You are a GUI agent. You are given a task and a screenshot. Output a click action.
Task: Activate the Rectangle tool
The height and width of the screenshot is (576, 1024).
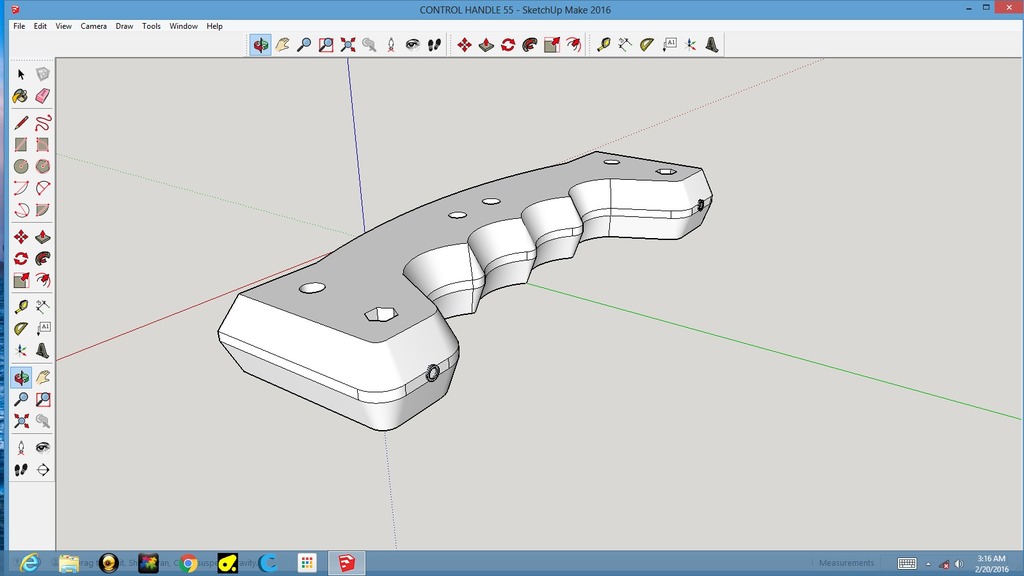(20, 143)
